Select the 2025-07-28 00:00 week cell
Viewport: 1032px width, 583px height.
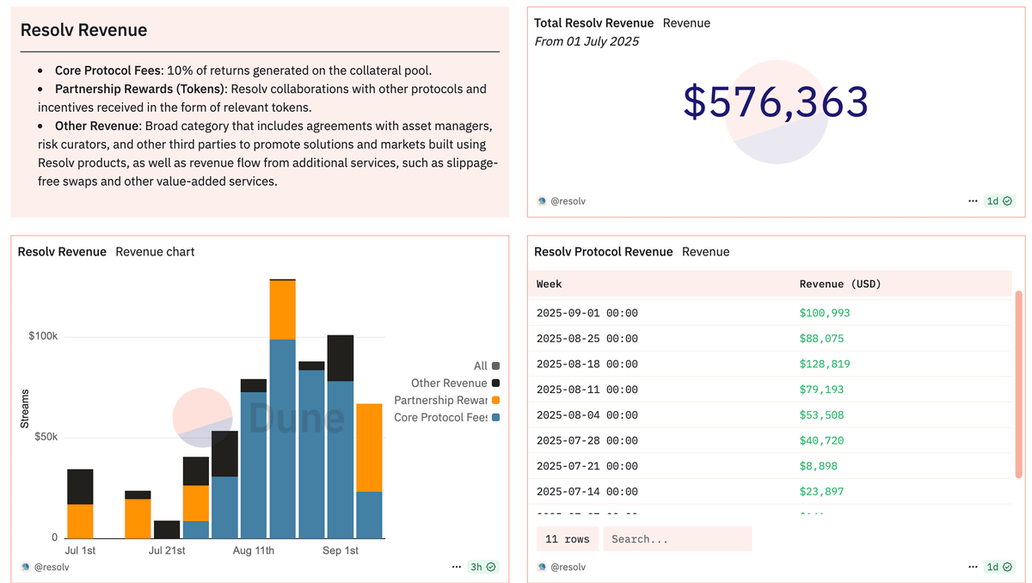pyautogui.click(x=587, y=441)
